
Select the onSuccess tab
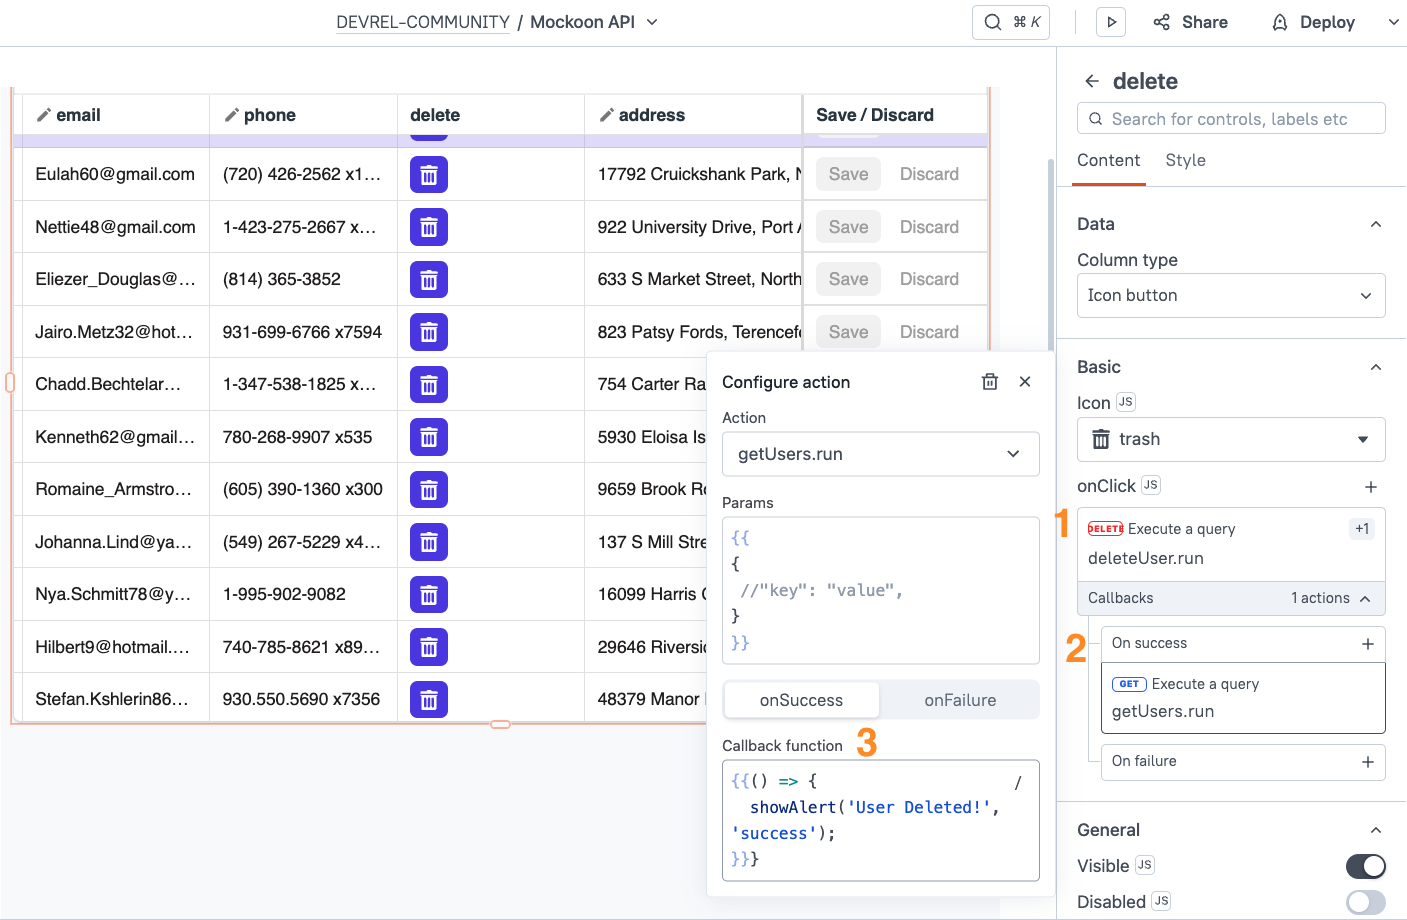(x=801, y=700)
